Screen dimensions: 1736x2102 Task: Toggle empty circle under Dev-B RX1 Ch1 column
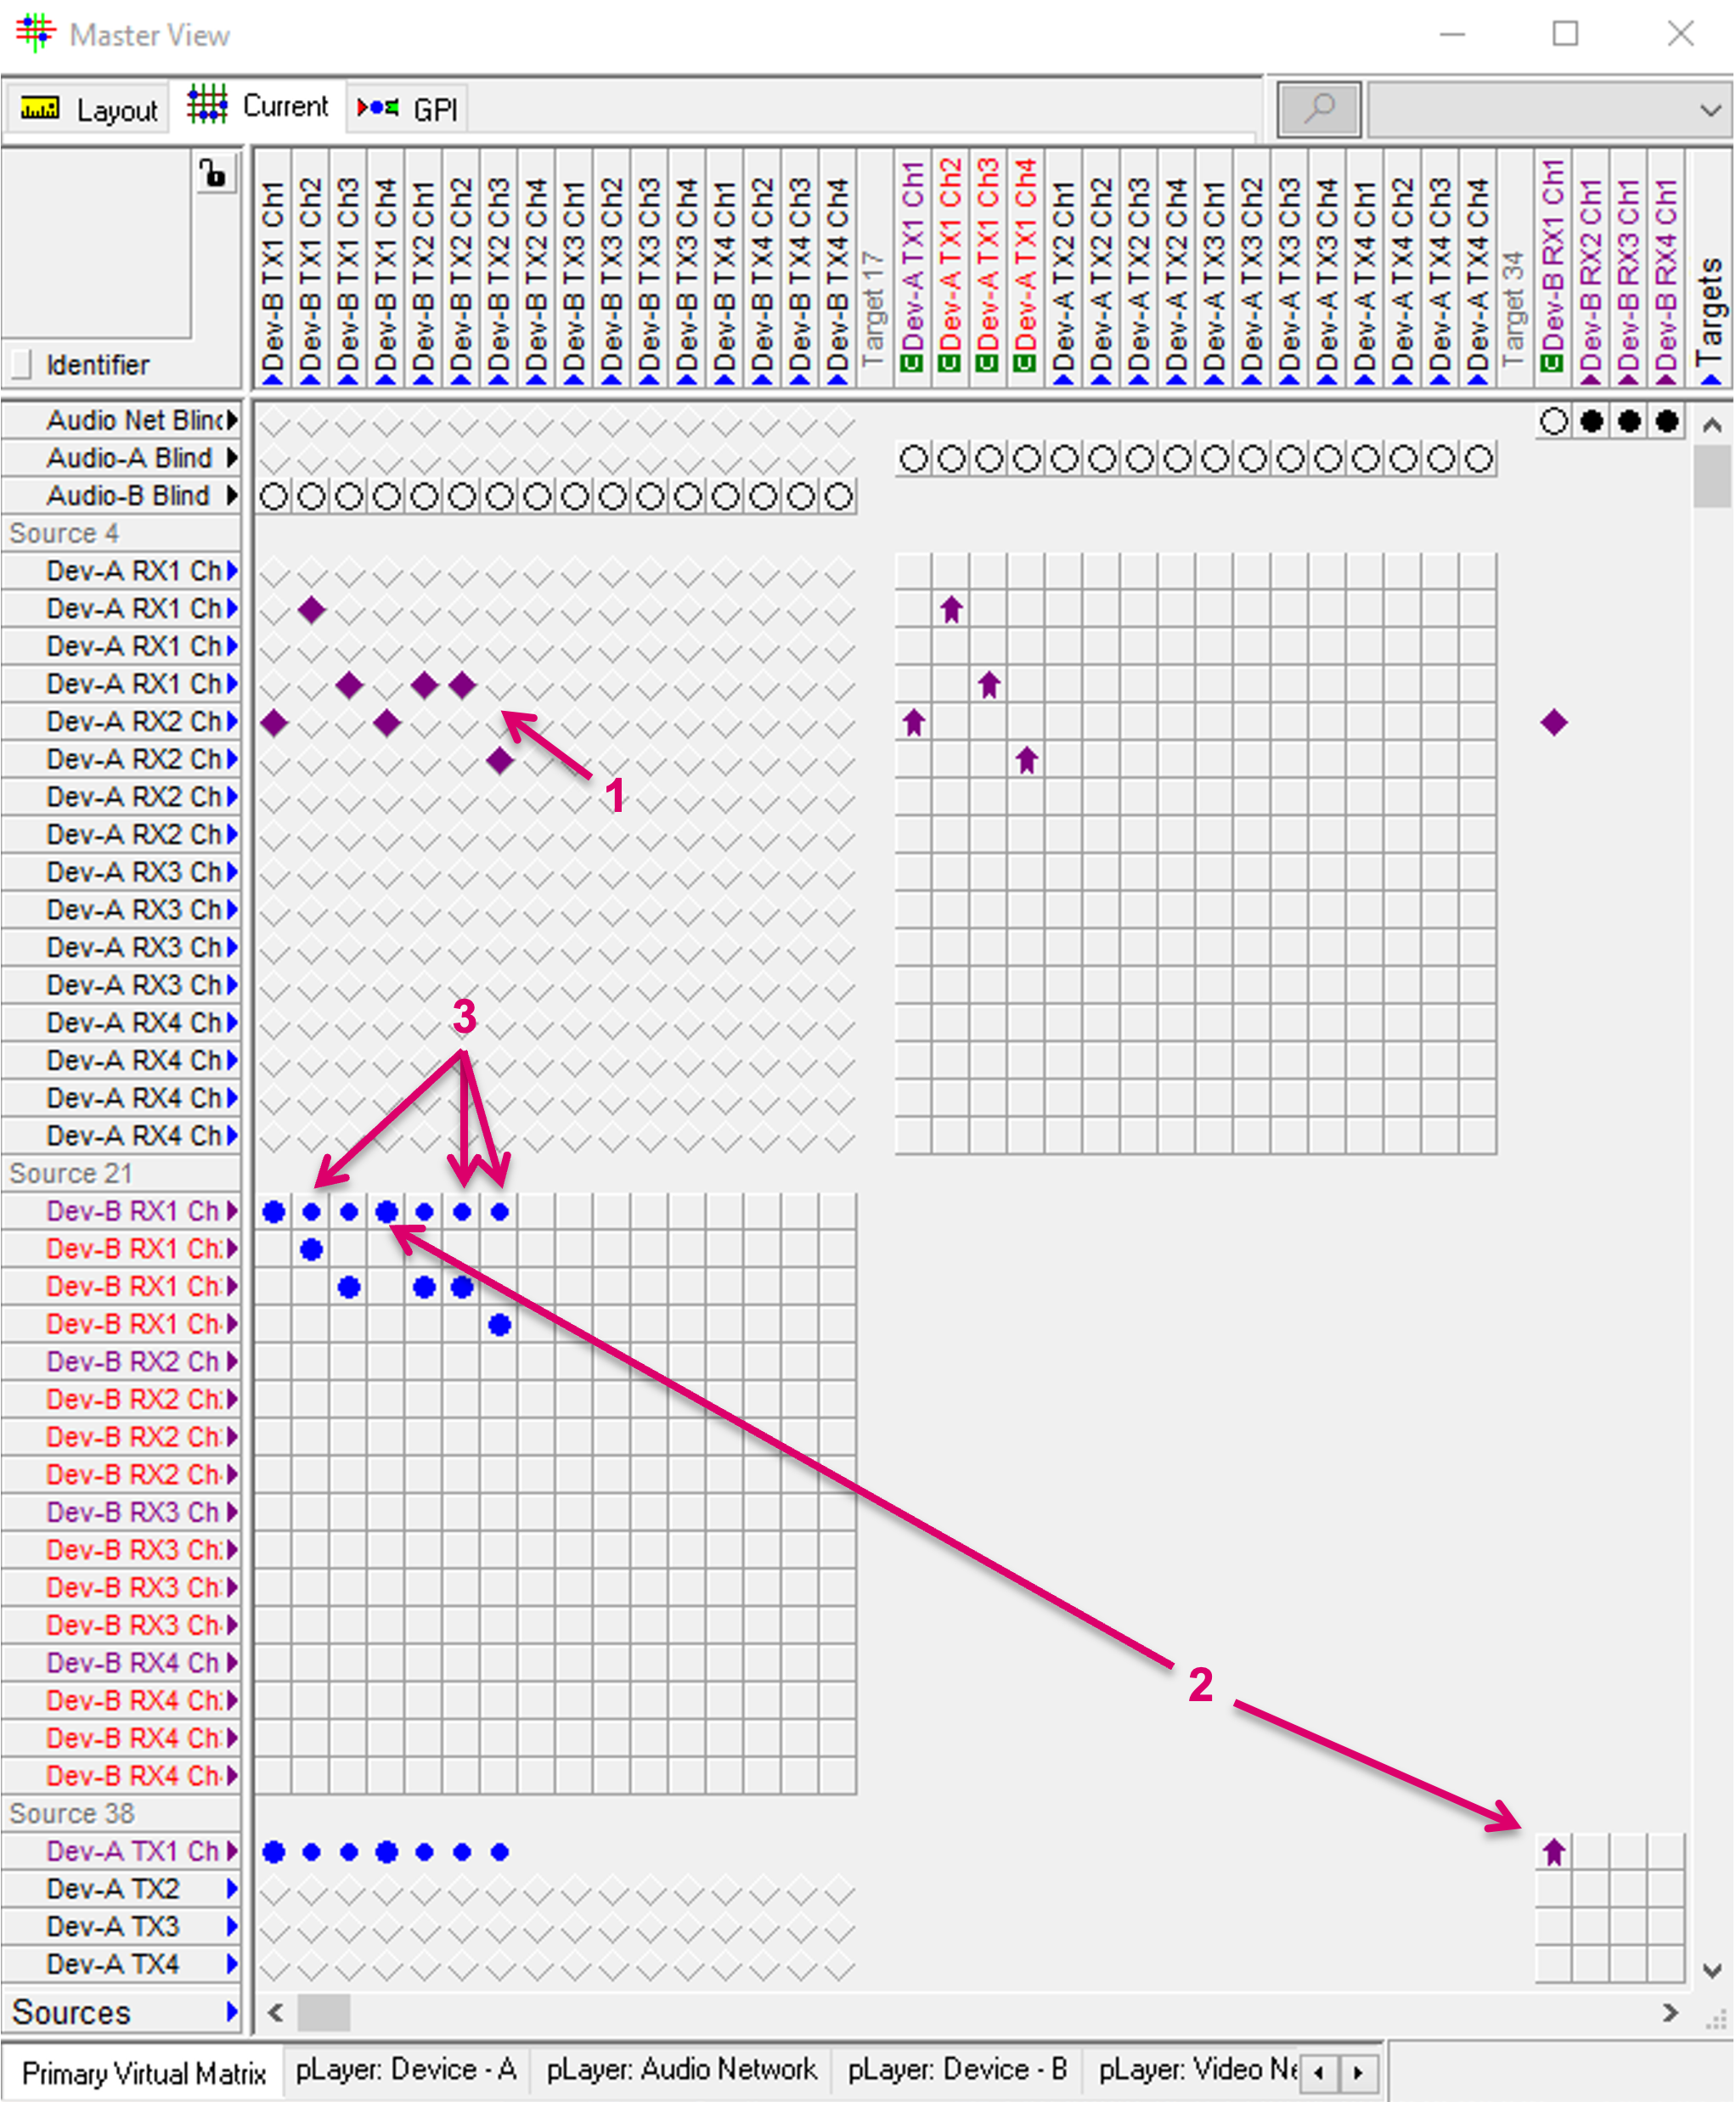pyautogui.click(x=1553, y=421)
